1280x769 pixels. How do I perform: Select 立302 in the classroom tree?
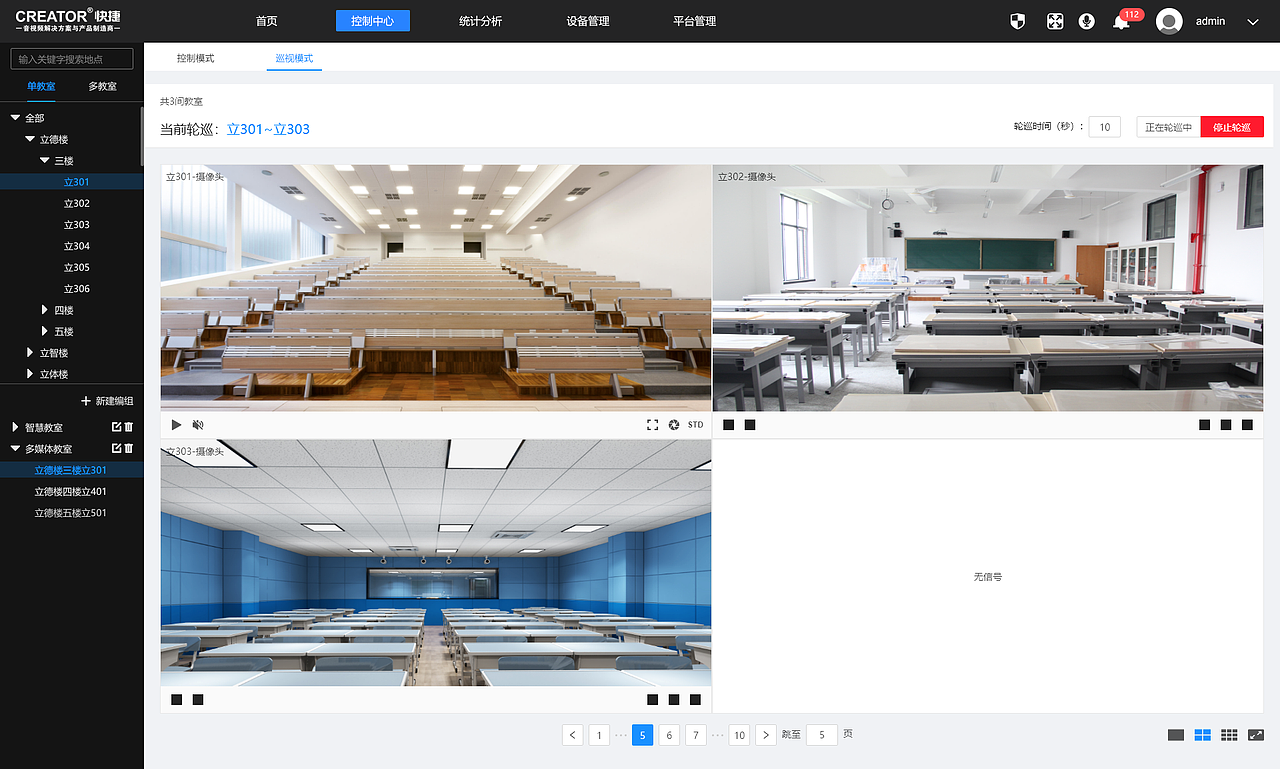click(77, 203)
